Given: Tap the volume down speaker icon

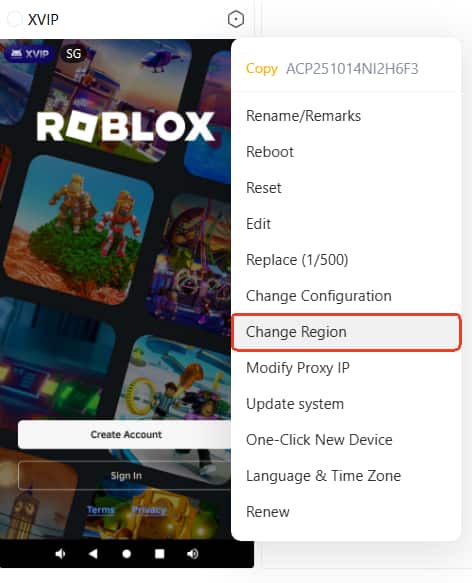Looking at the screenshot, I should pyautogui.click(x=60, y=554).
